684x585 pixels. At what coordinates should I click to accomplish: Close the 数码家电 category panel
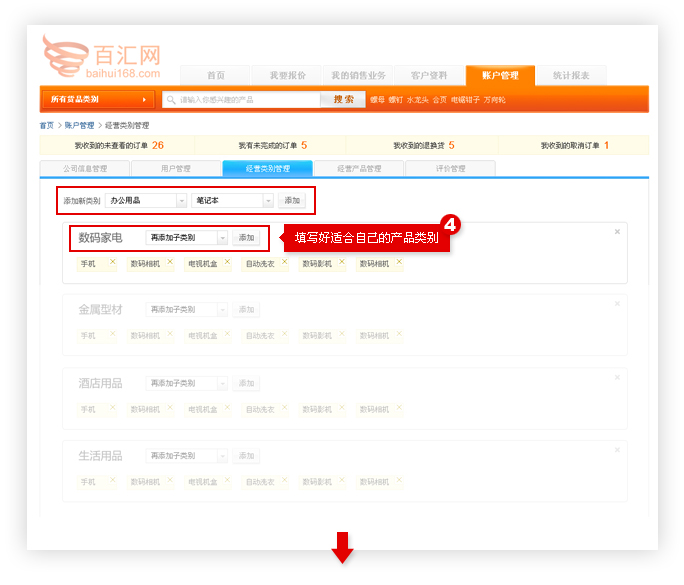[617, 232]
